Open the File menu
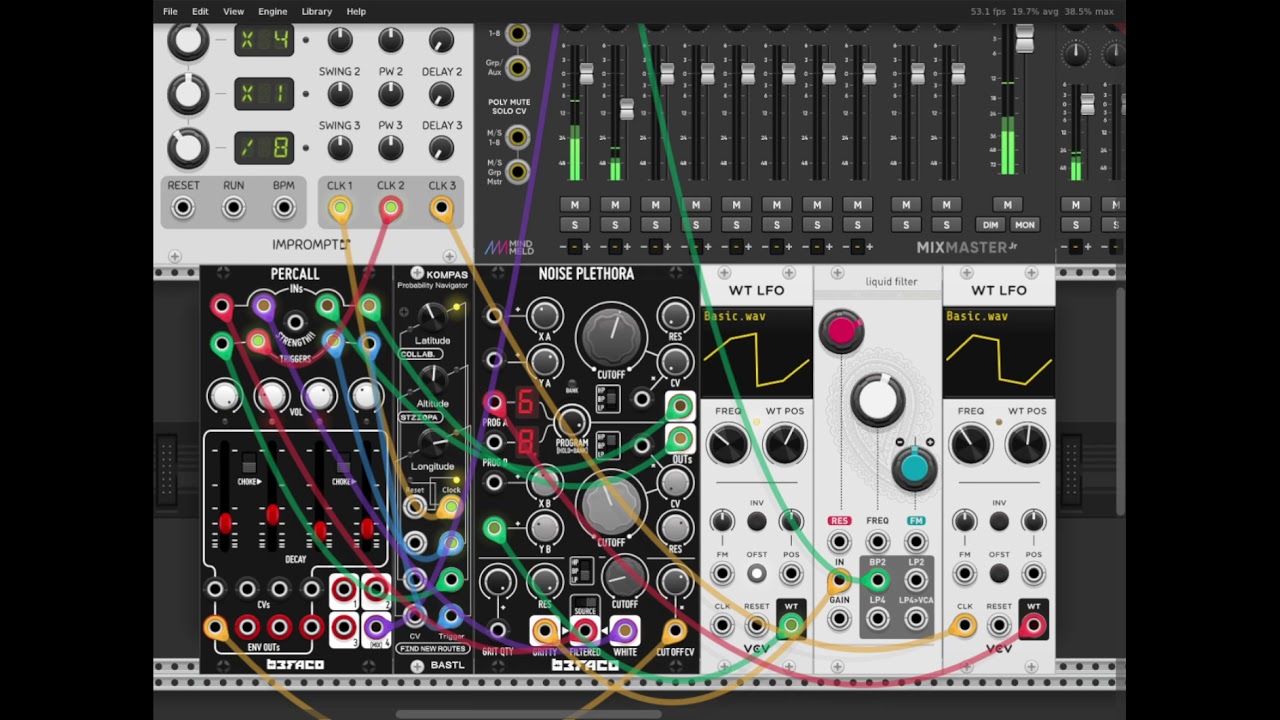This screenshot has height=720, width=1280. (170, 11)
